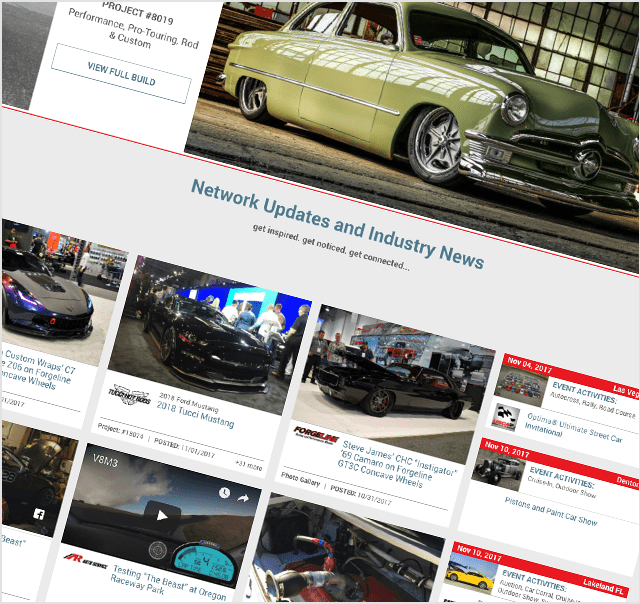The height and width of the screenshot is (604, 640).
Task: Play the V8M3 video
Action: coord(162,516)
